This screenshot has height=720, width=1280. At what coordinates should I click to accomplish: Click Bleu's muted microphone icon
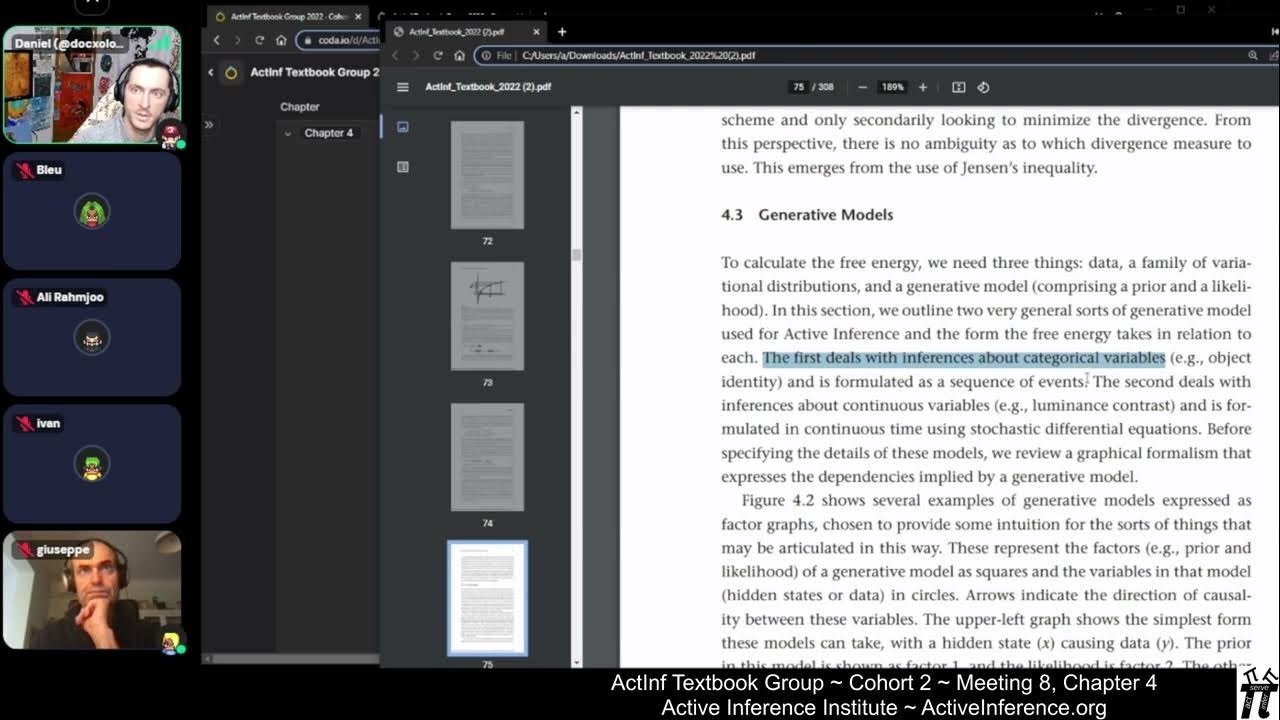(x=23, y=170)
